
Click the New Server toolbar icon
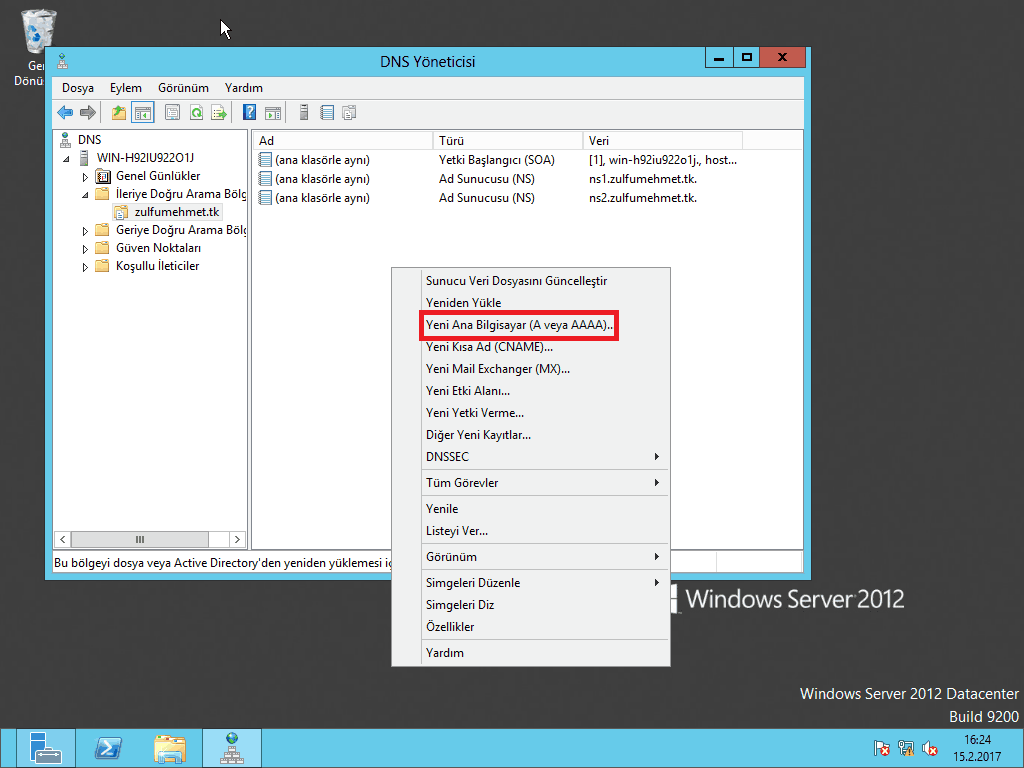(x=304, y=113)
